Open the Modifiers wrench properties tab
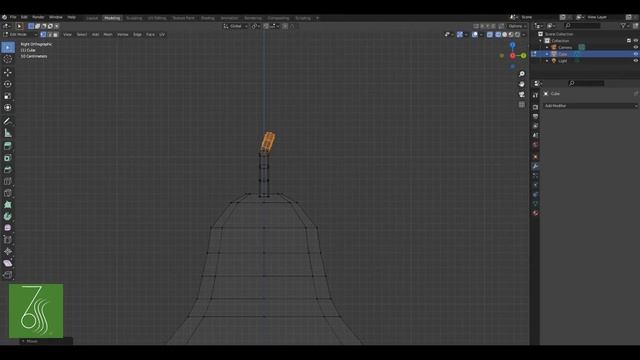 (535, 167)
